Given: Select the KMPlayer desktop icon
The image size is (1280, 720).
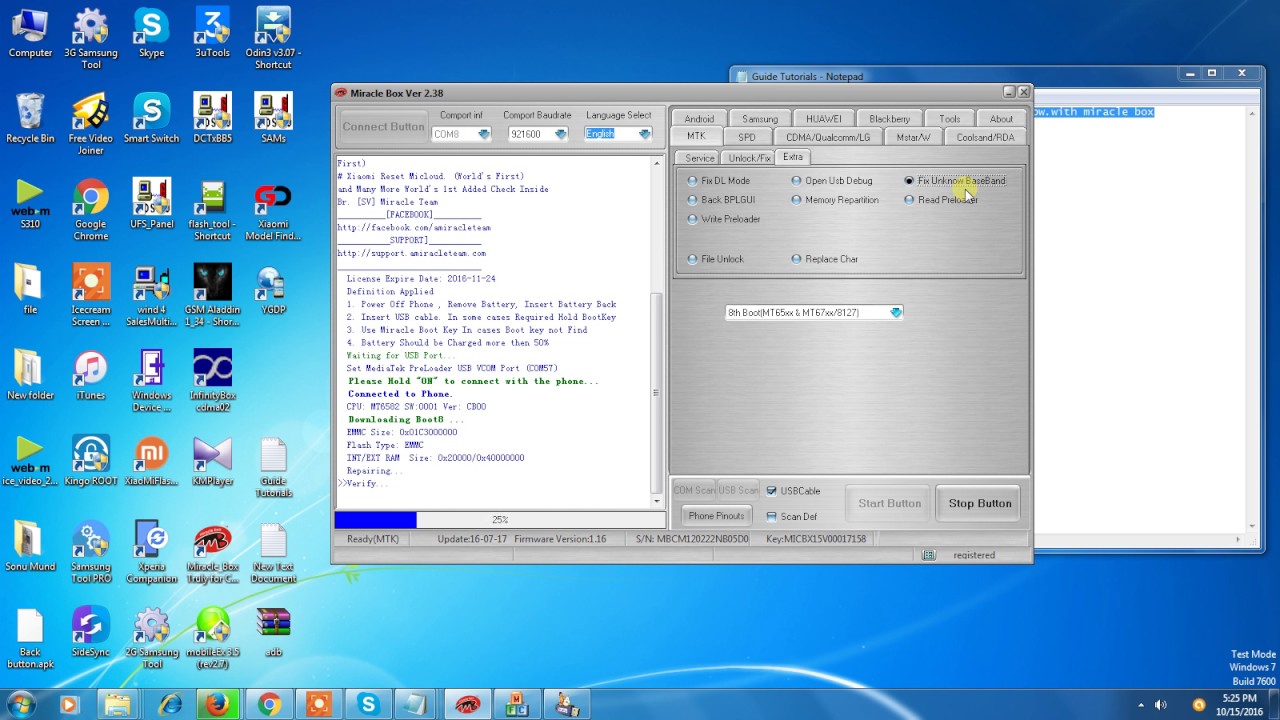Looking at the screenshot, I should pyautogui.click(x=212, y=460).
